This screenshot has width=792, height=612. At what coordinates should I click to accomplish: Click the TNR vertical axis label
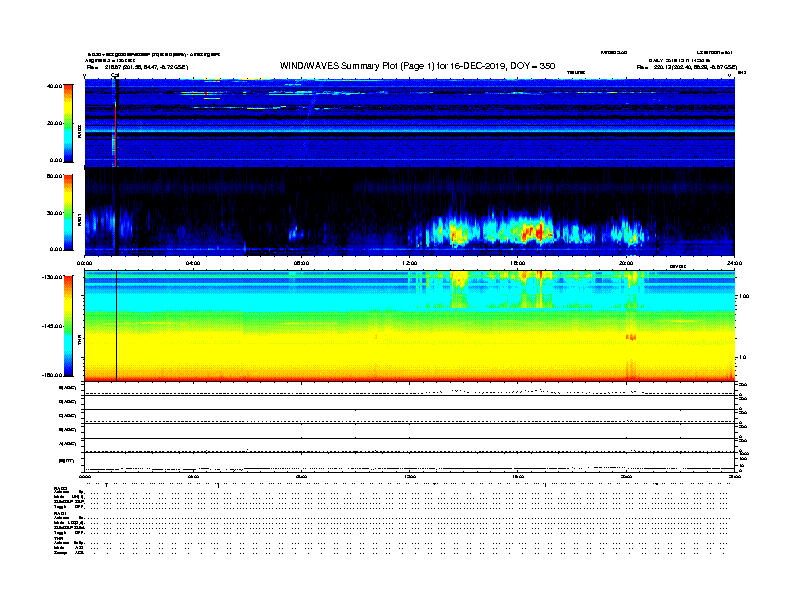click(x=79, y=339)
